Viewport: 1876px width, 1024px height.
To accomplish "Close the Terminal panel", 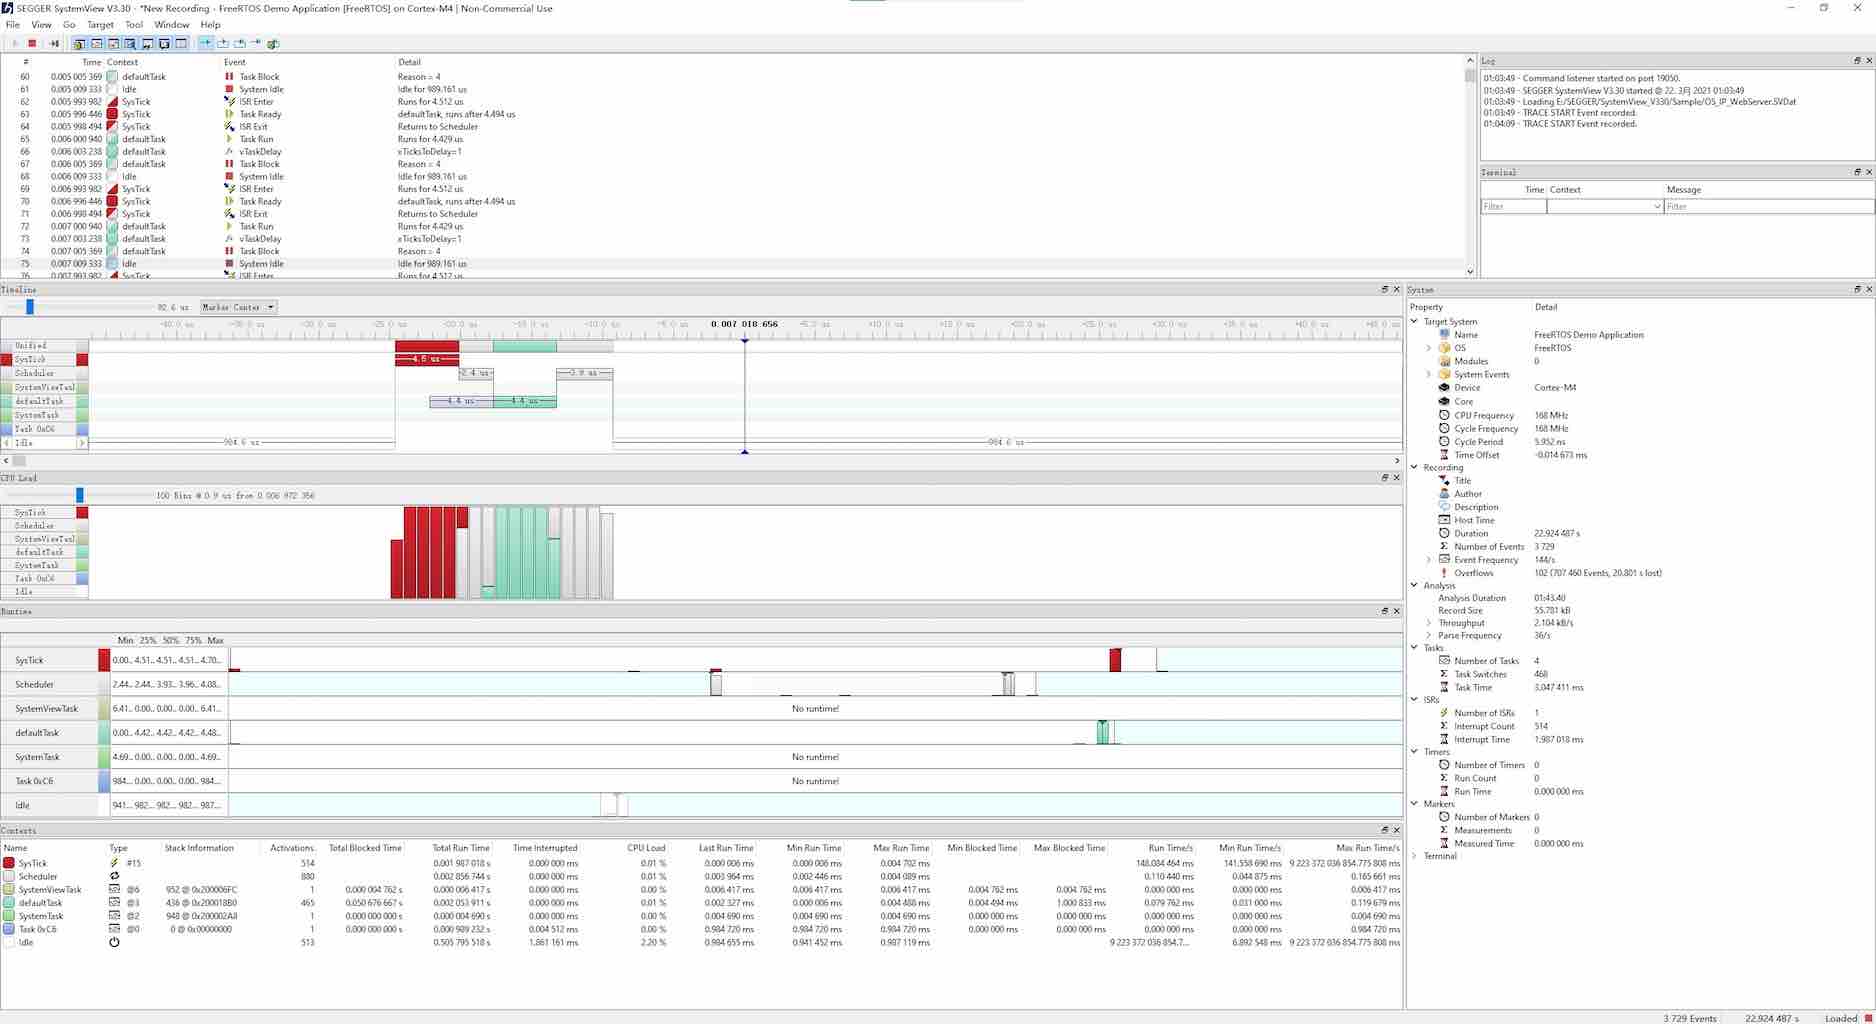I will point(1869,172).
